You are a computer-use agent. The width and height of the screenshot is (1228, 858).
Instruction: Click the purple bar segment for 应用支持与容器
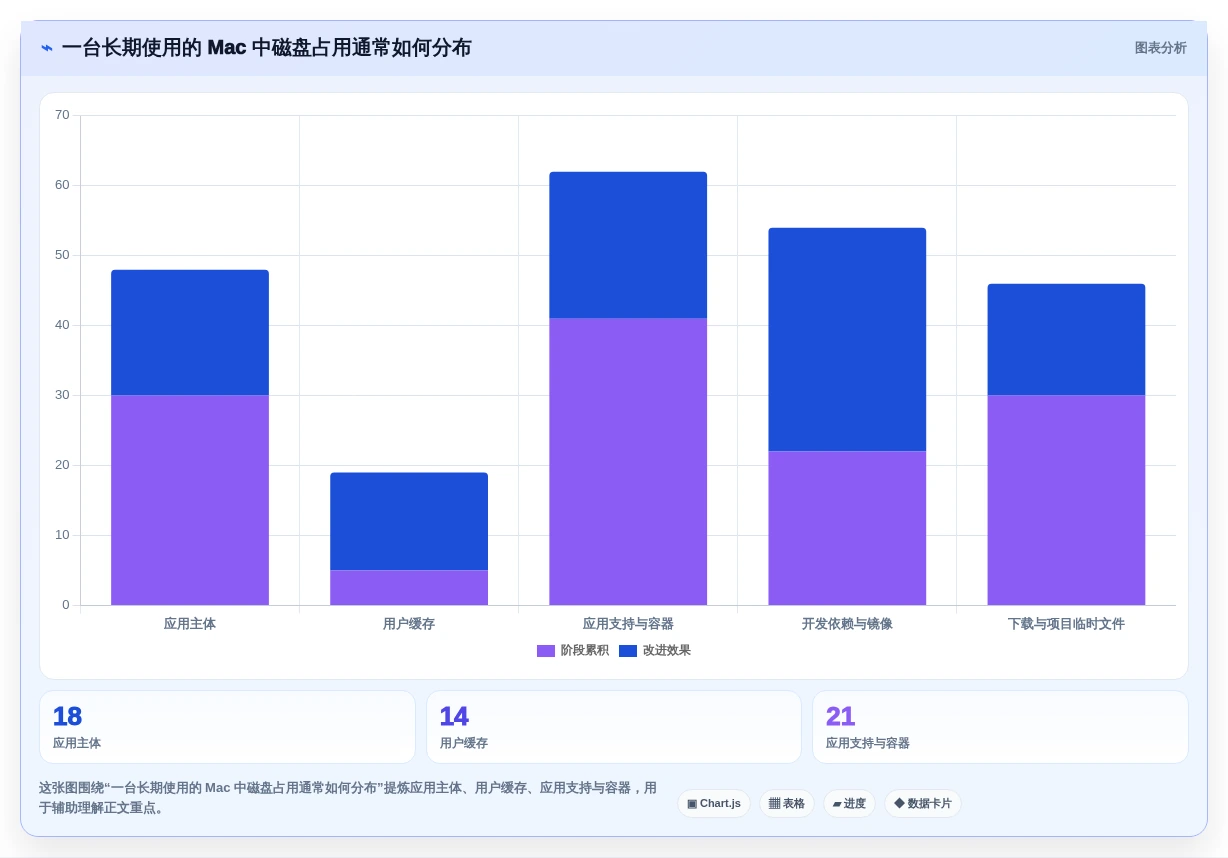click(628, 461)
